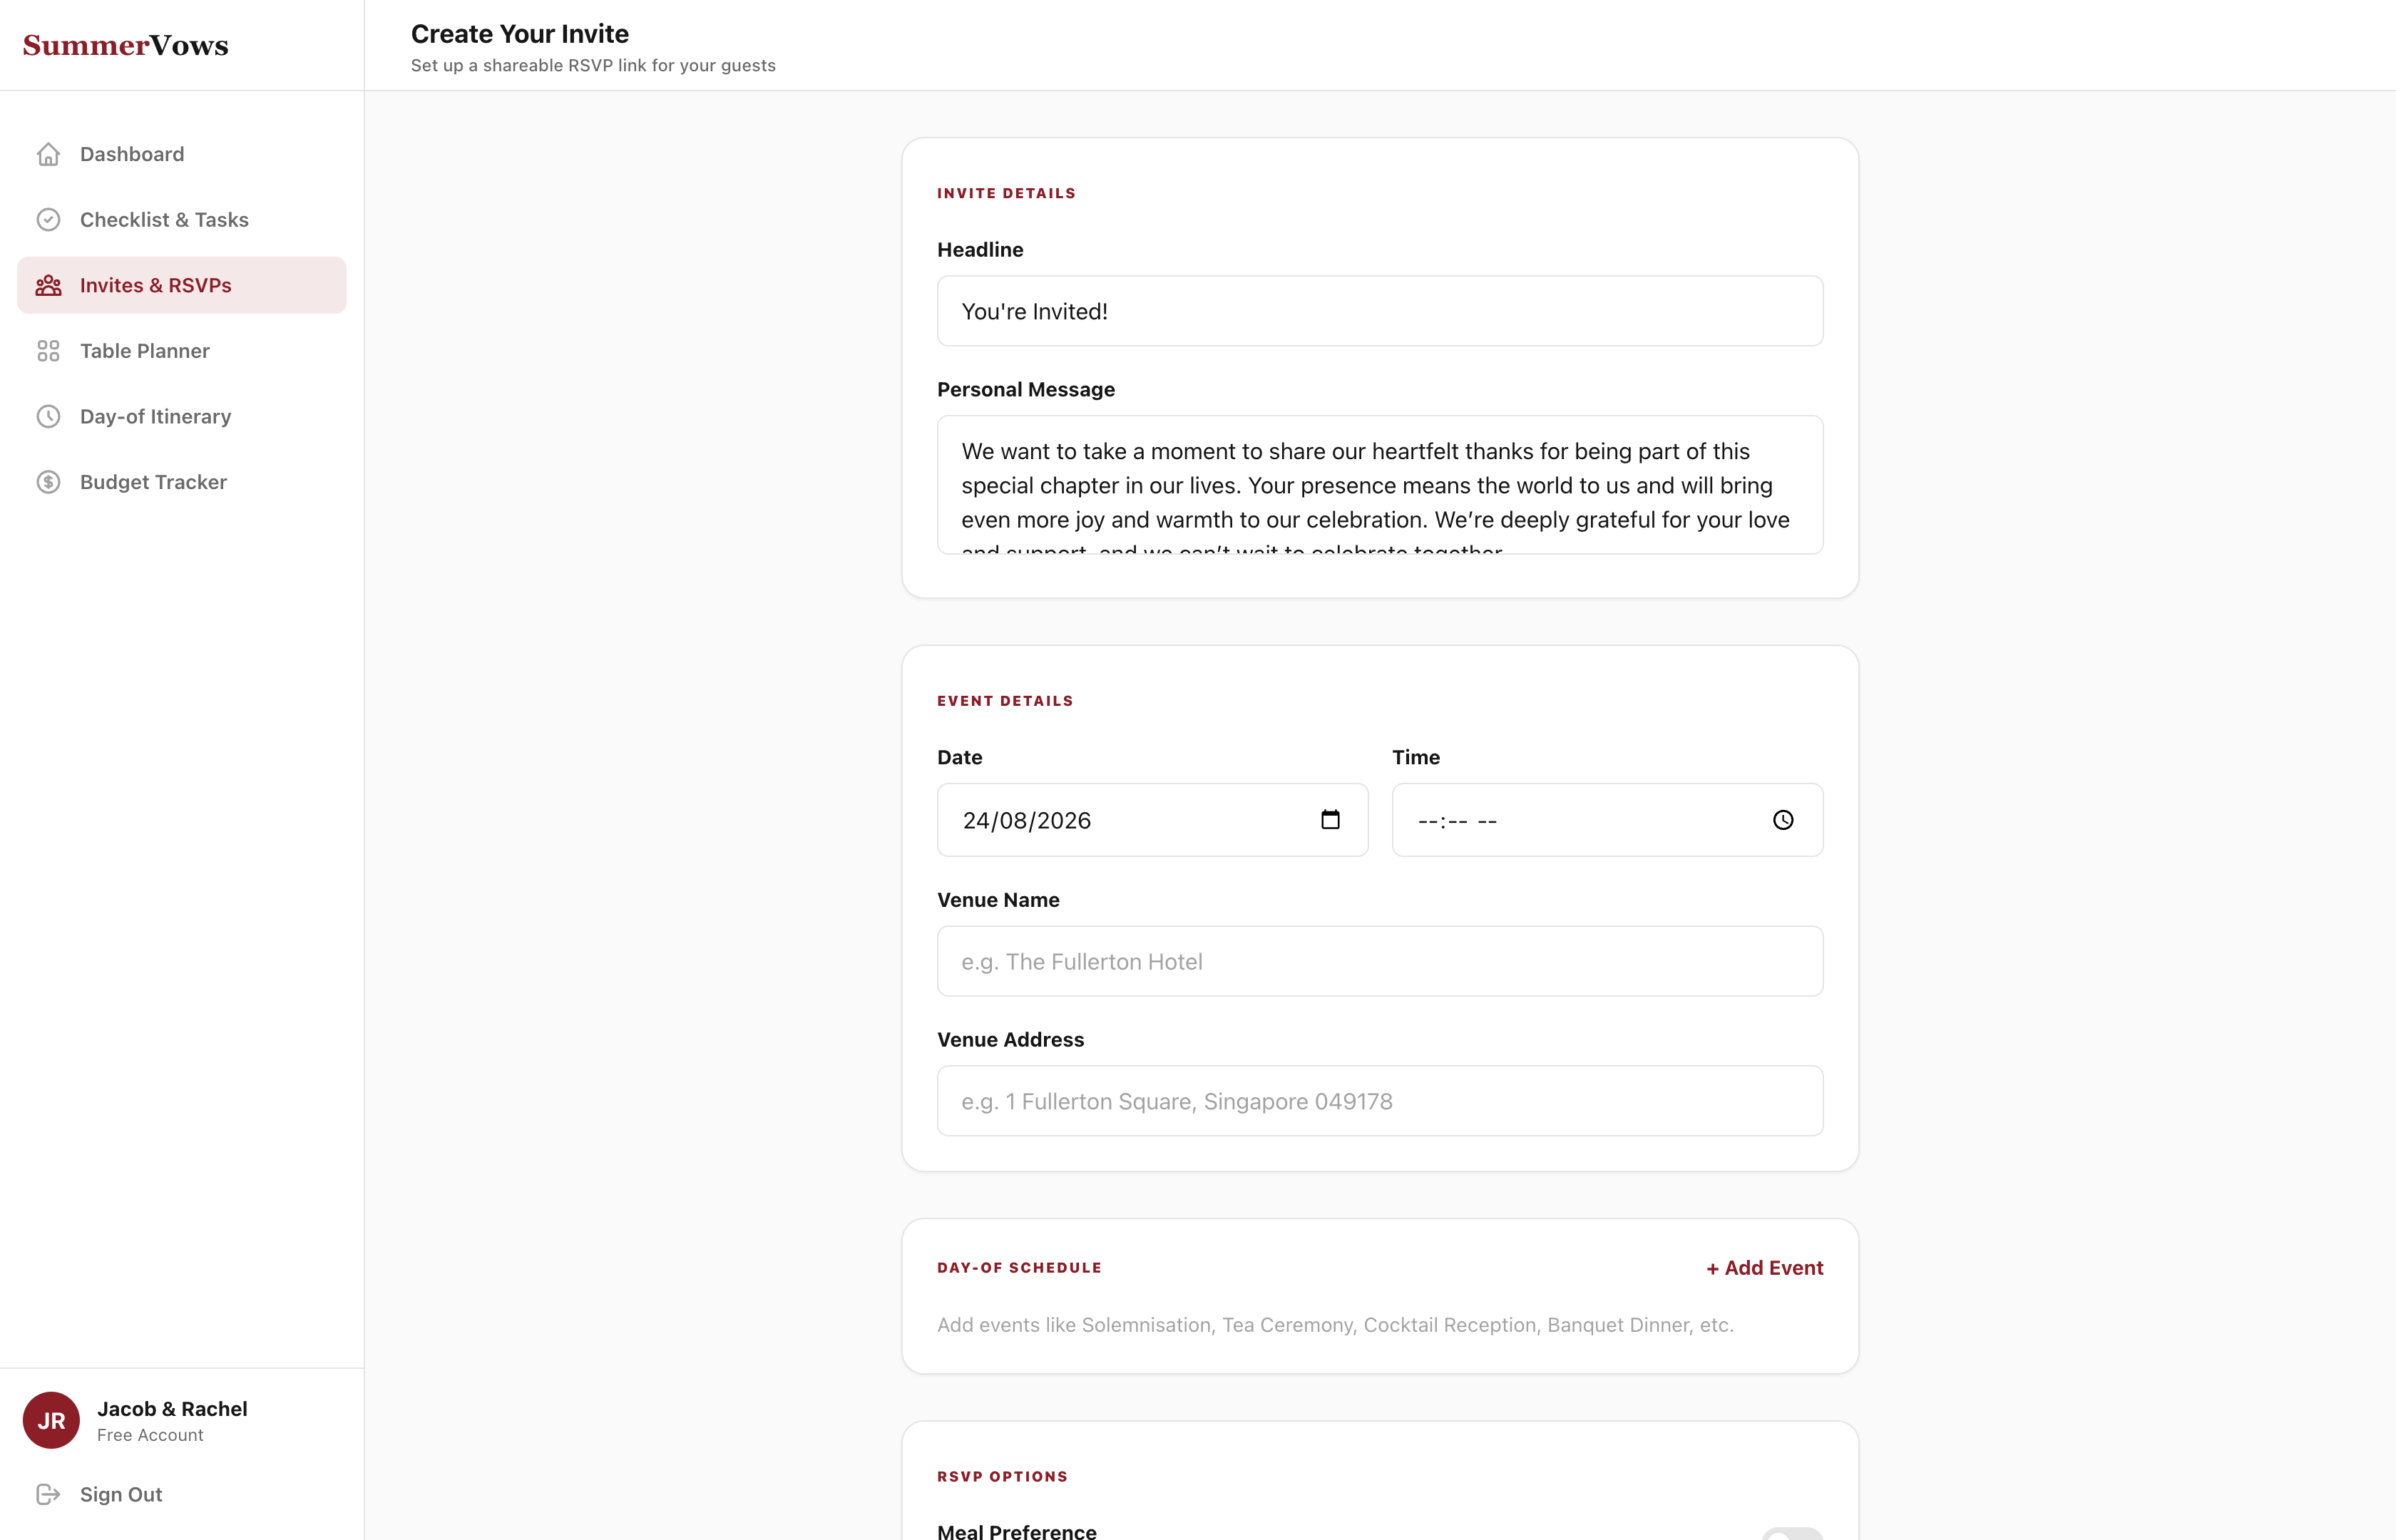Click the Invites & RSVPs people icon
This screenshot has height=1540, width=2396.
[48, 286]
